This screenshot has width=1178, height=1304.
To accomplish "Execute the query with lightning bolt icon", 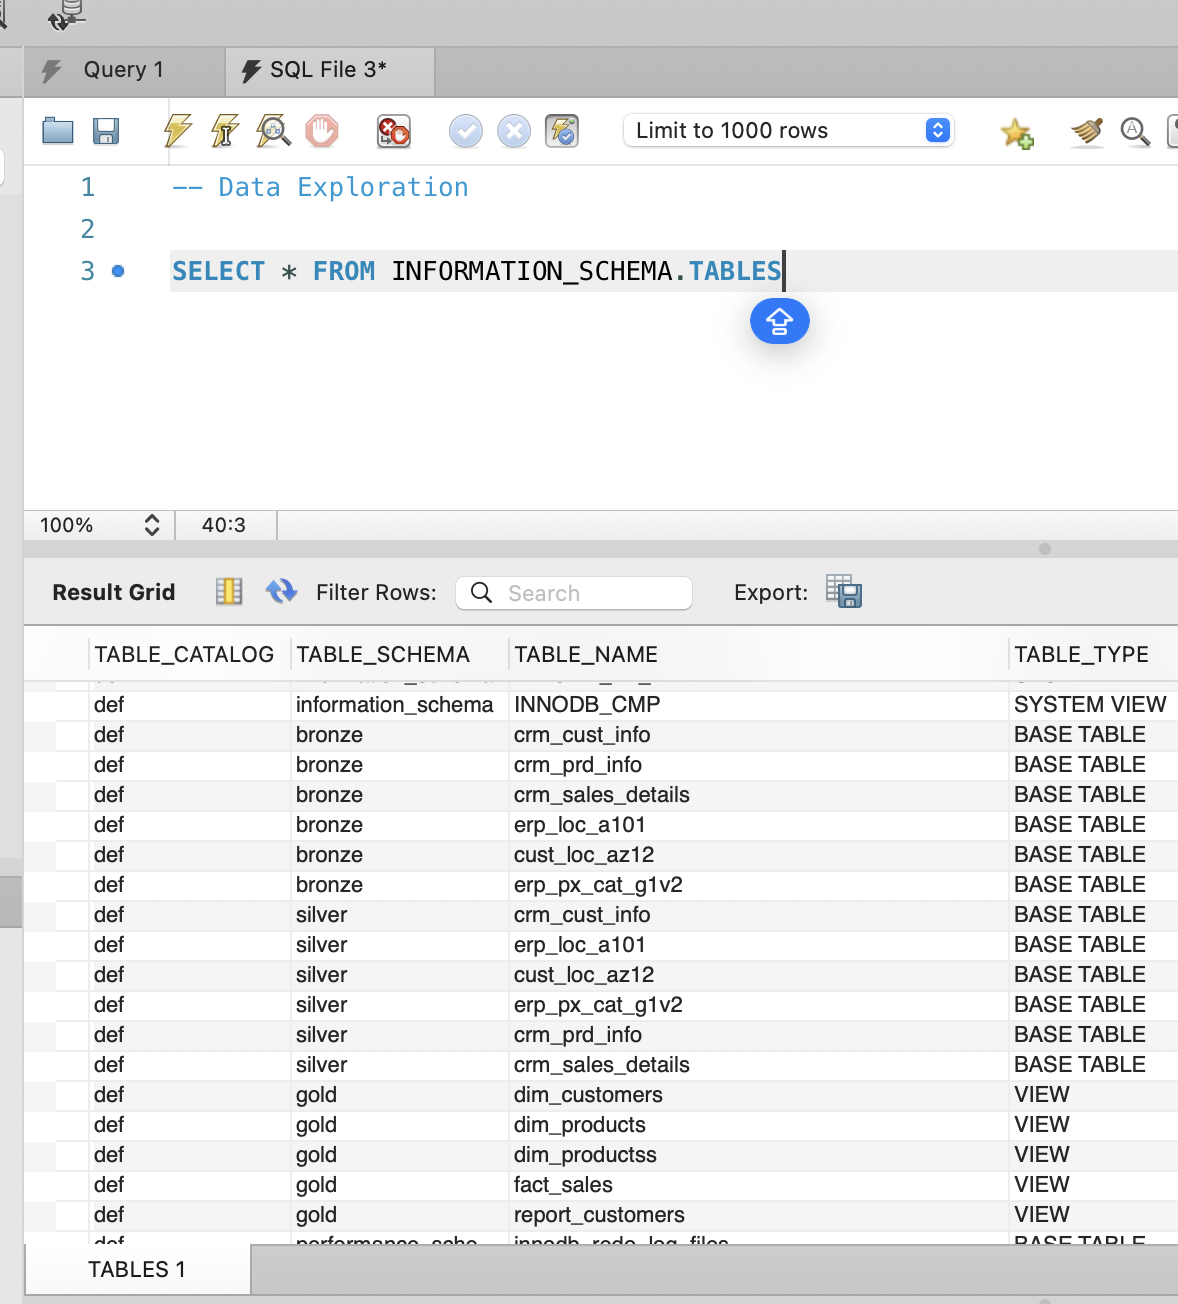I will (178, 131).
